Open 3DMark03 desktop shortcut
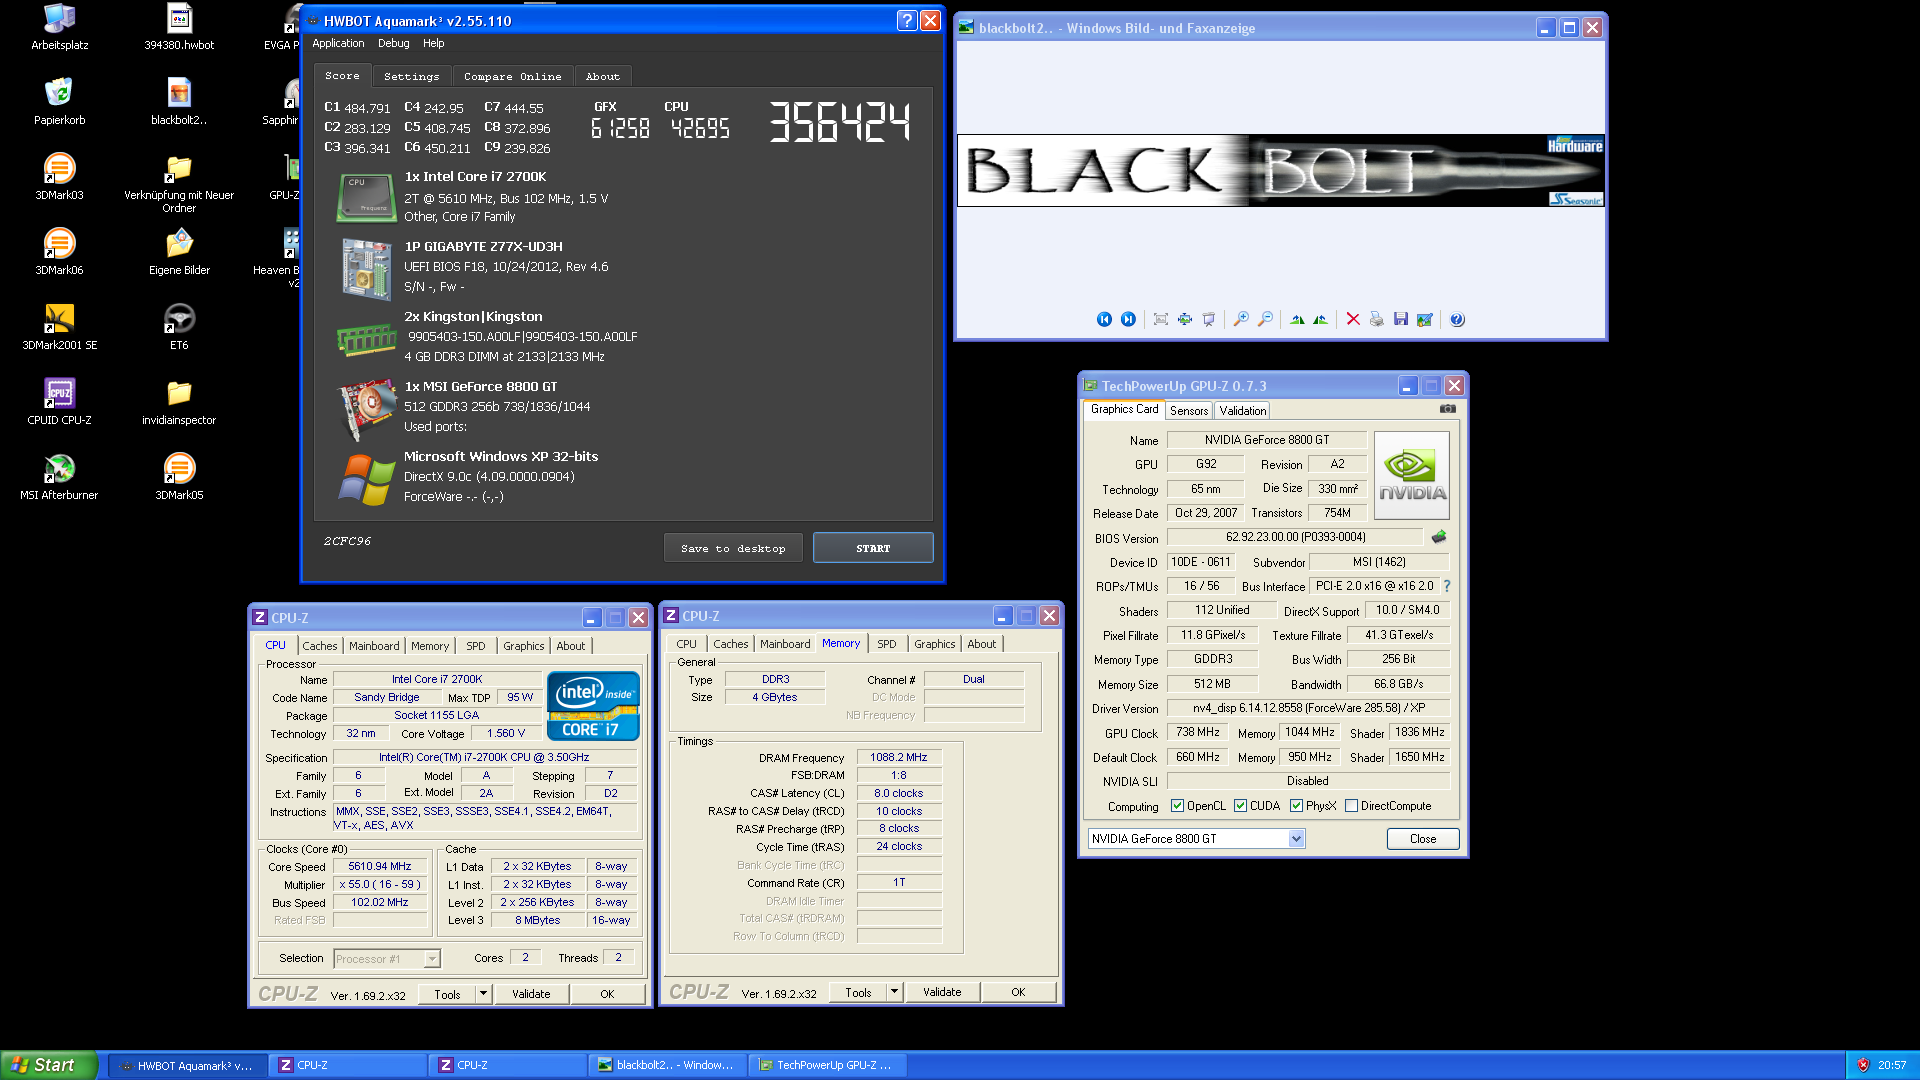The height and width of the screenshot is (1080, 1920). point(59,176)
